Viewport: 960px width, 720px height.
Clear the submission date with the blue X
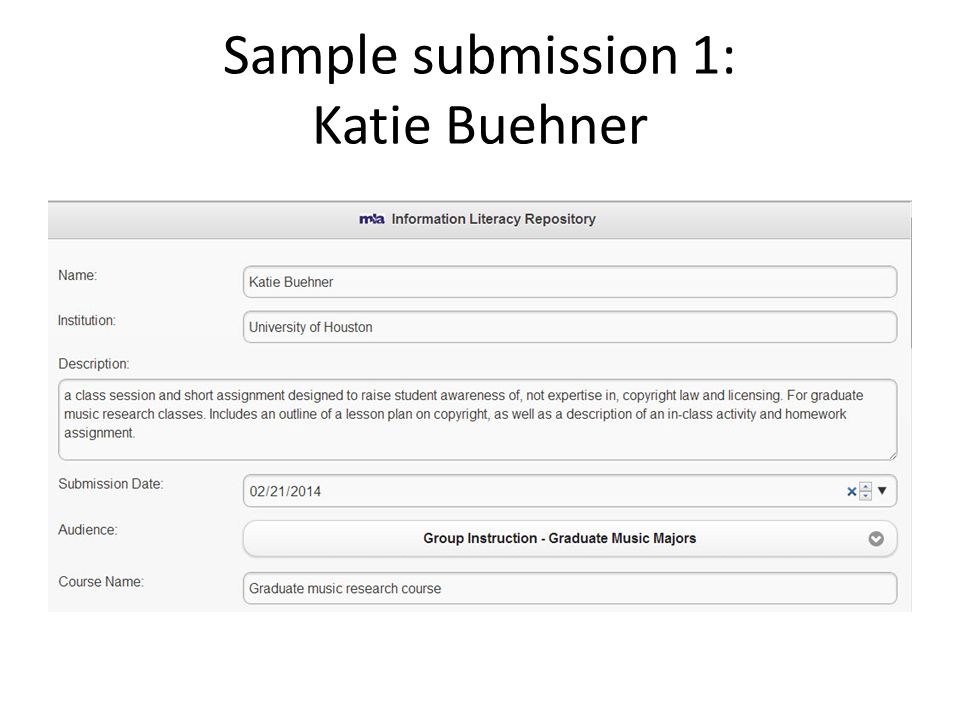pyautogui.click(x=851, y=491)
